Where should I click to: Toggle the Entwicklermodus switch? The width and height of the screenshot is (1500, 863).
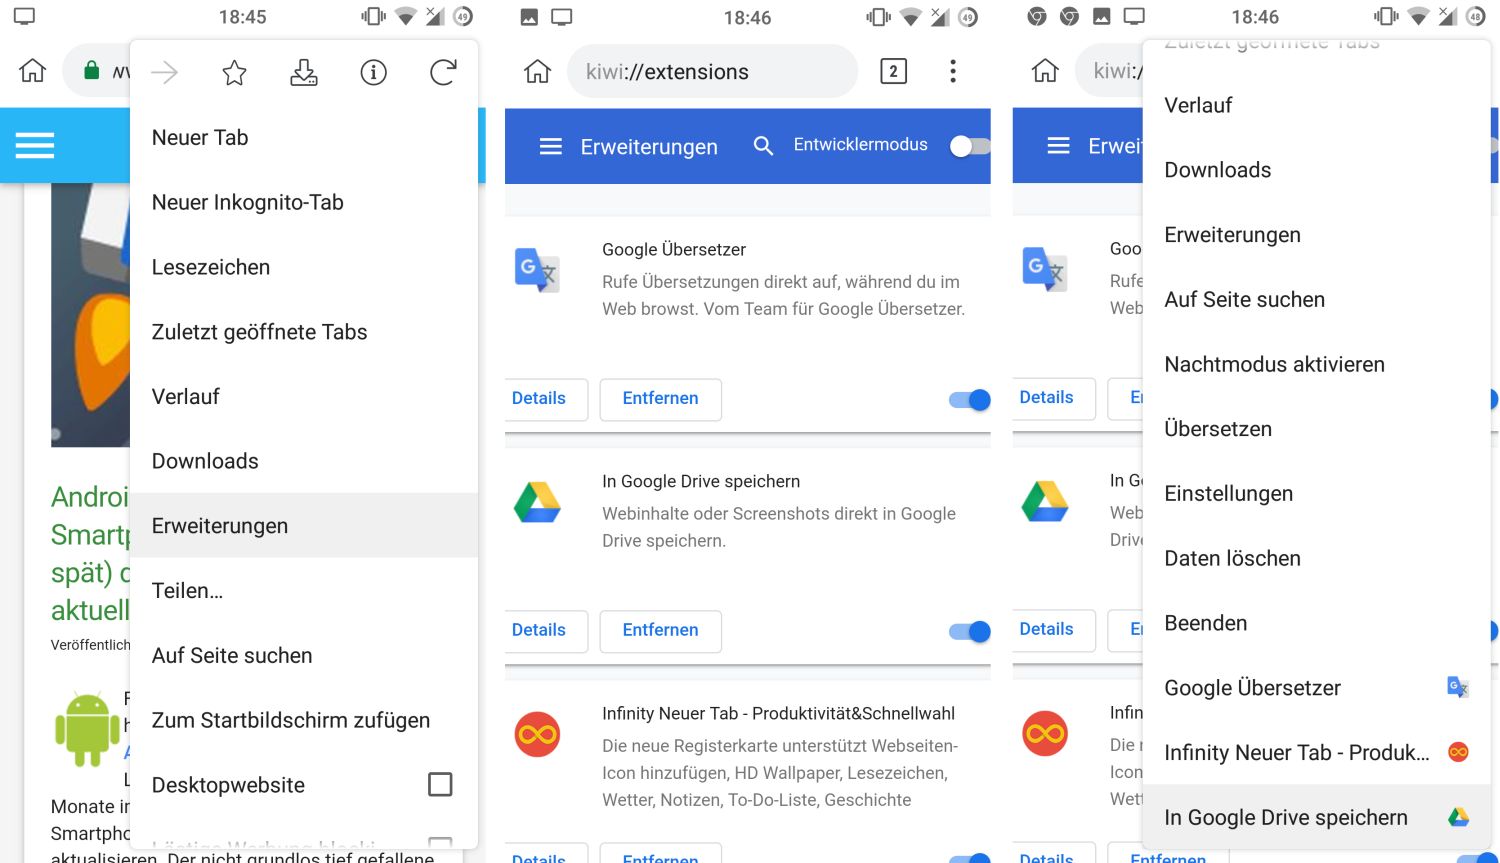[967, 146]
